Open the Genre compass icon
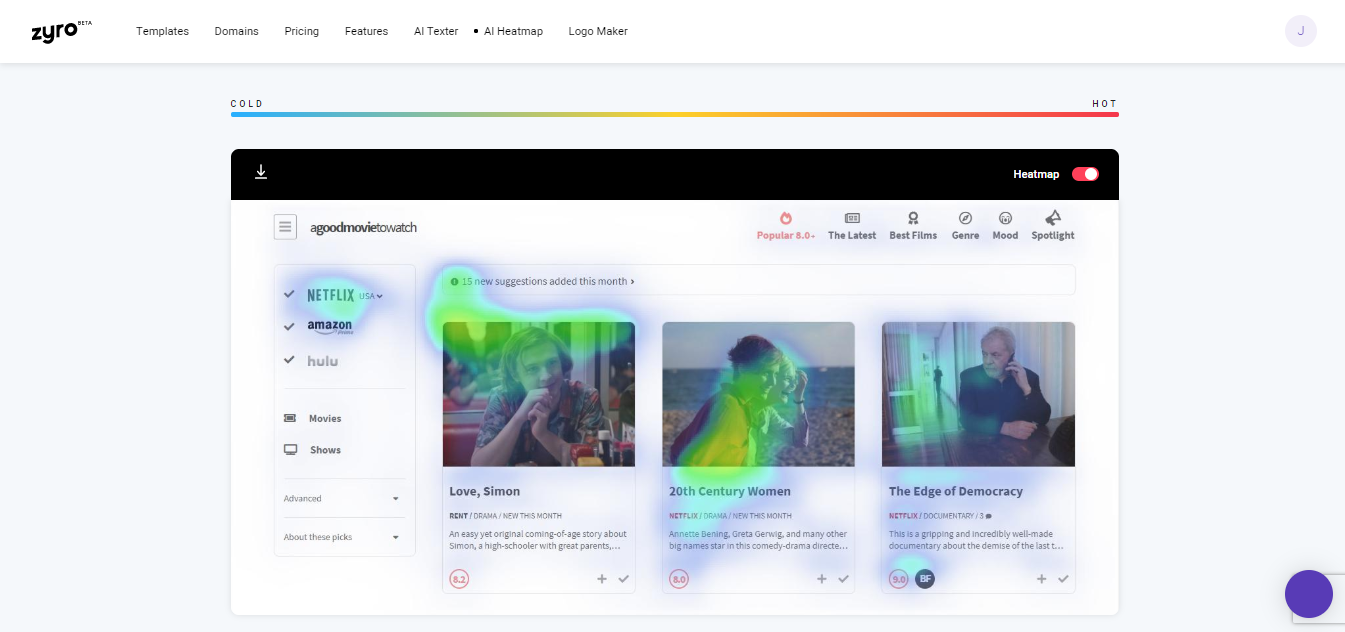This screenshot has width=1345, height=632. pos(965,218)
